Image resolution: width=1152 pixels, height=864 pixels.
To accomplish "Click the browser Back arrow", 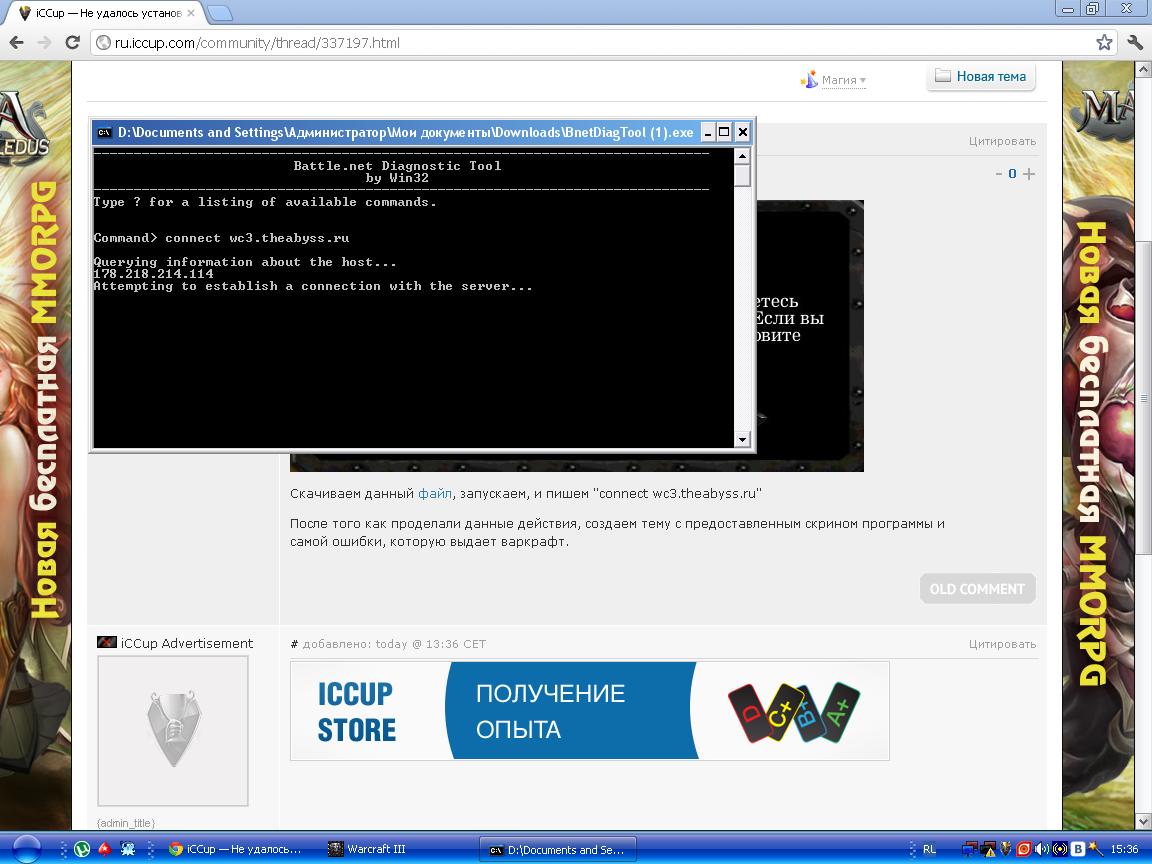I will click(x=16, y=43).
